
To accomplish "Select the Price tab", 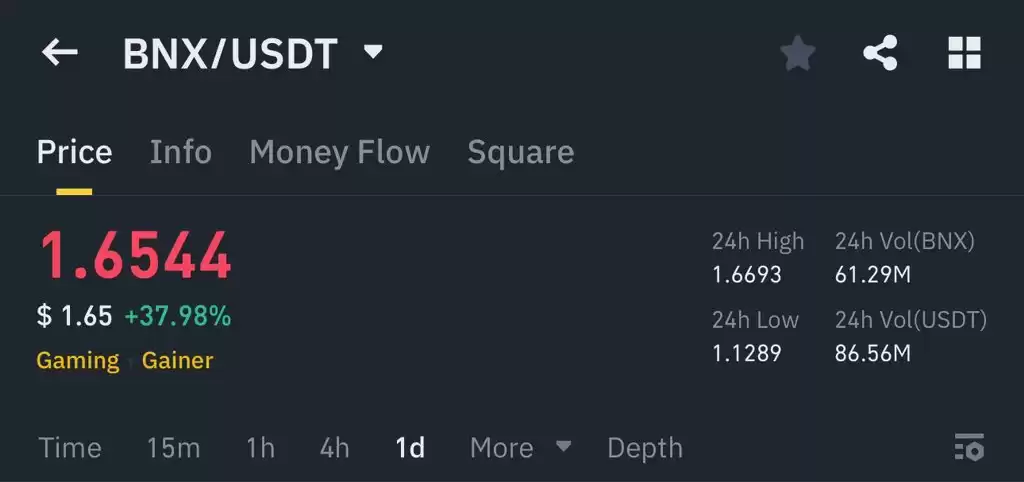I will point(74,152).
